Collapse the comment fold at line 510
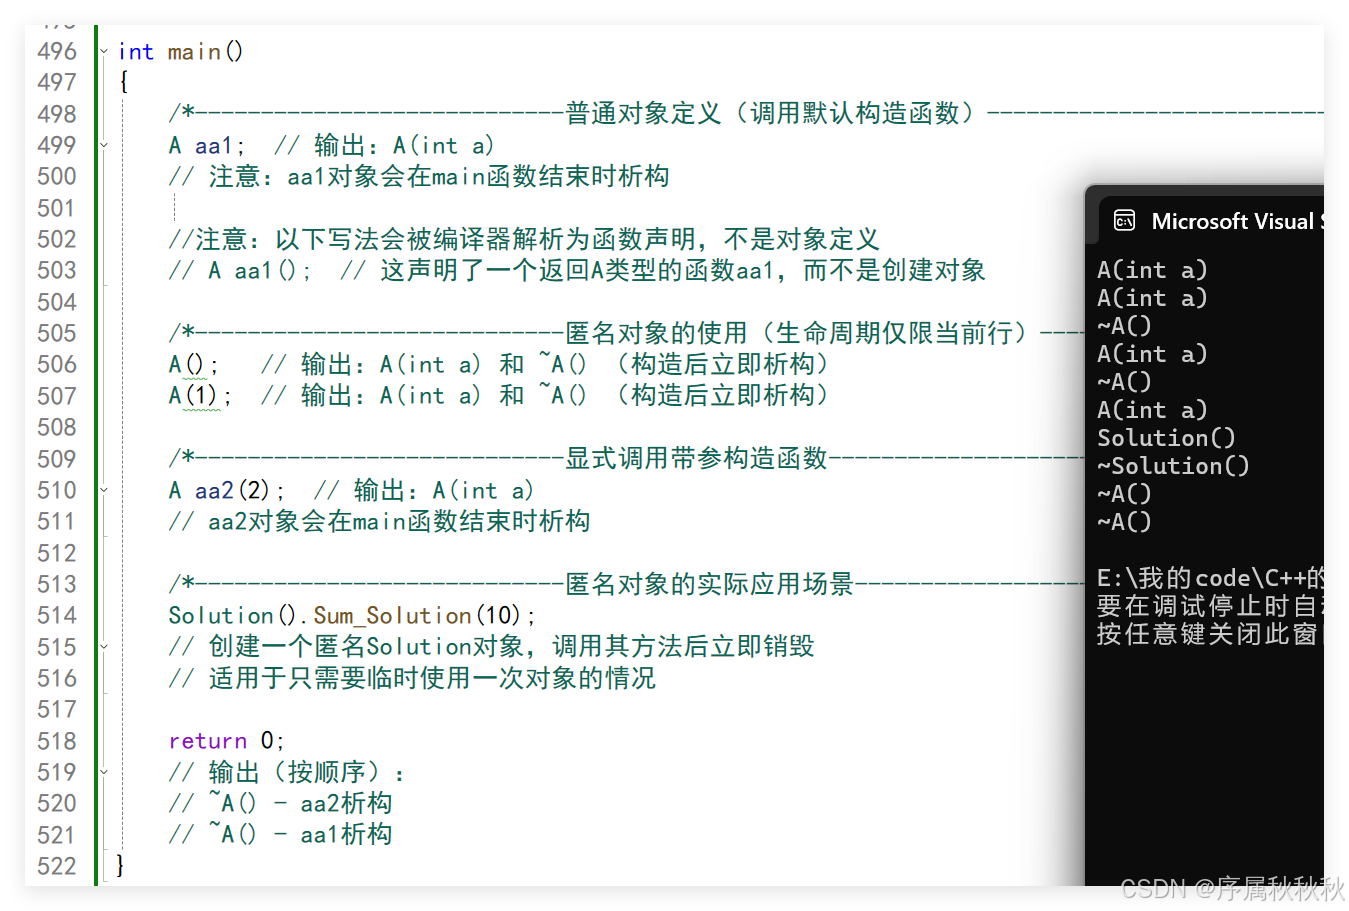 tap(104, 490)
